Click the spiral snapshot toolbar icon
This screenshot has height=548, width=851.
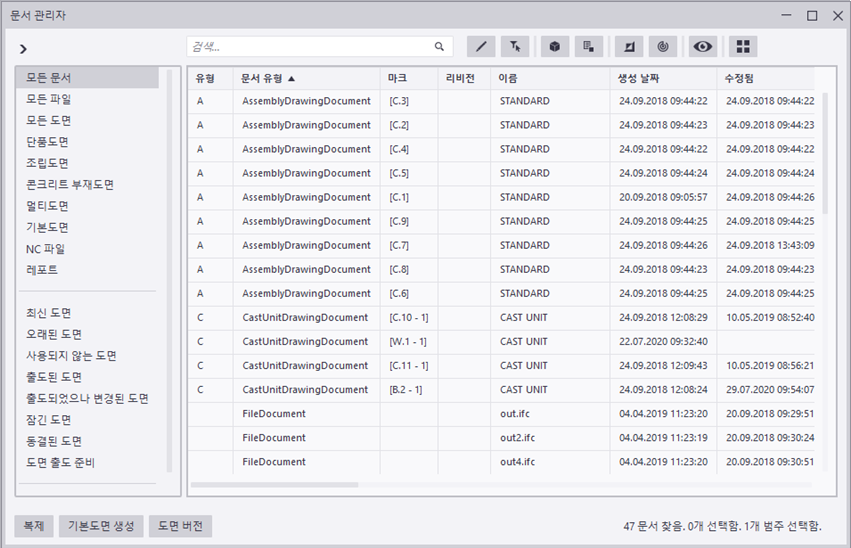[x=663, y=47]
